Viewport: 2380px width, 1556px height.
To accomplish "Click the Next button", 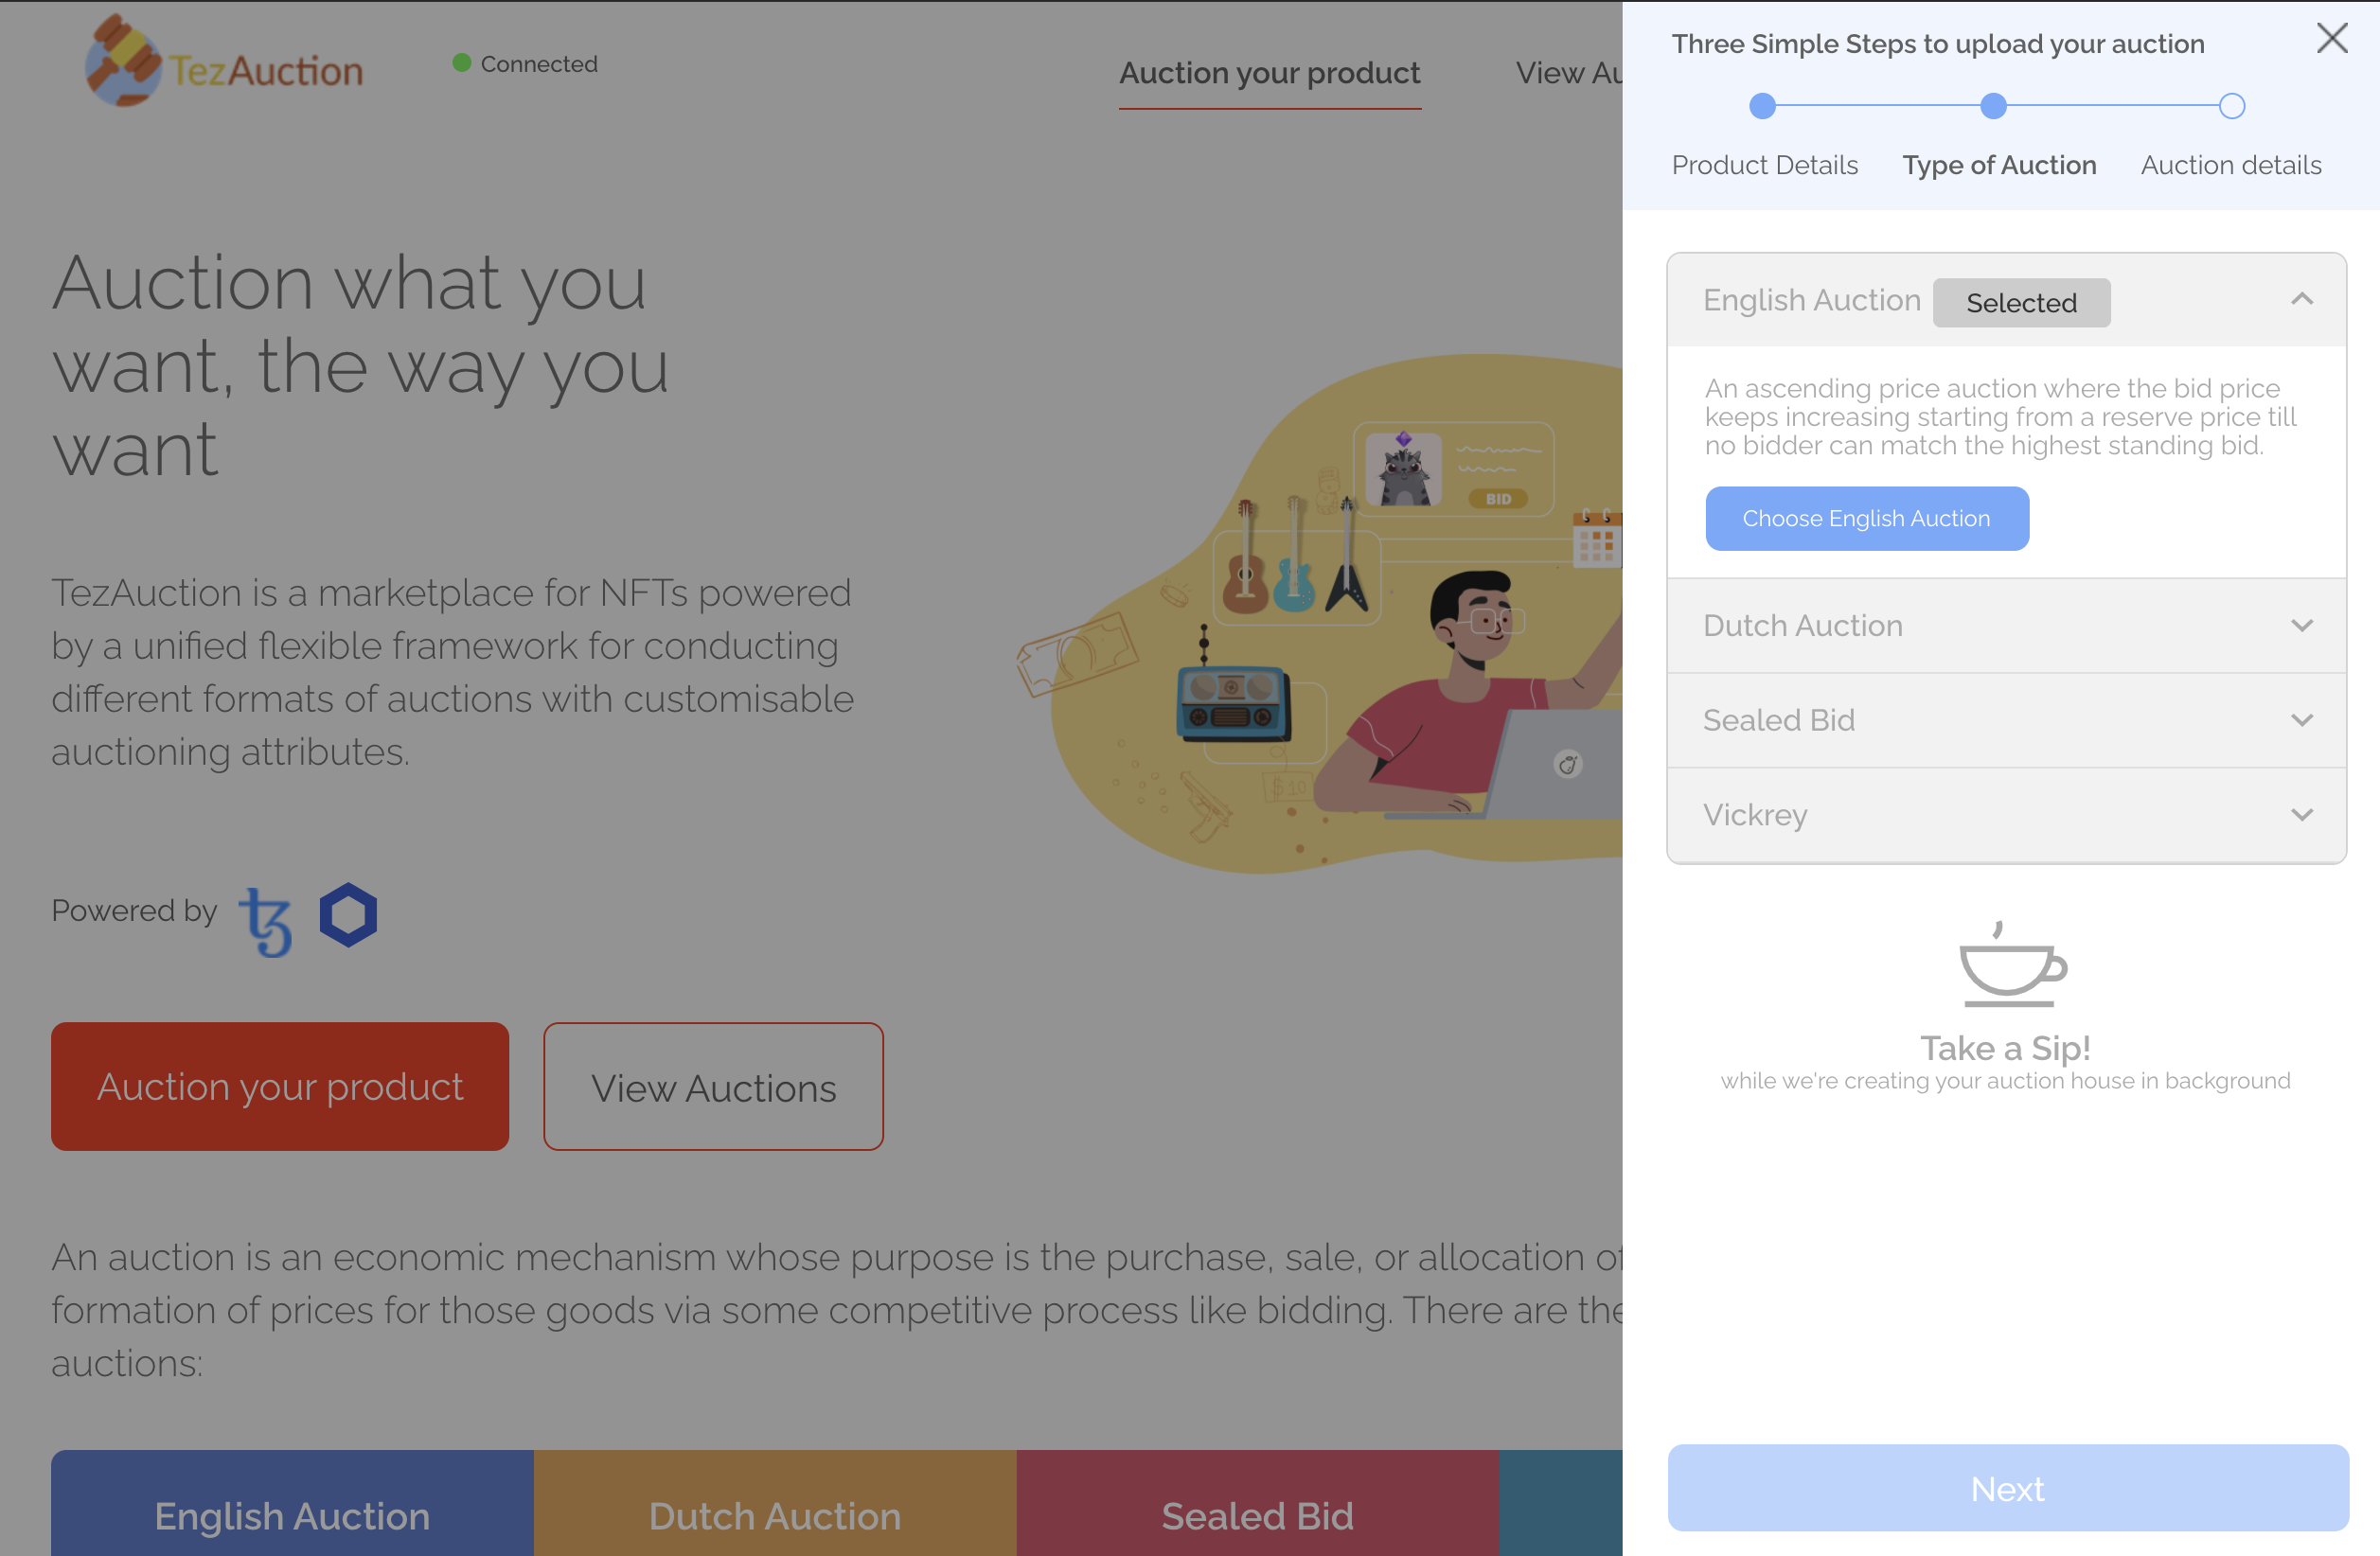I will 2007,1487.
